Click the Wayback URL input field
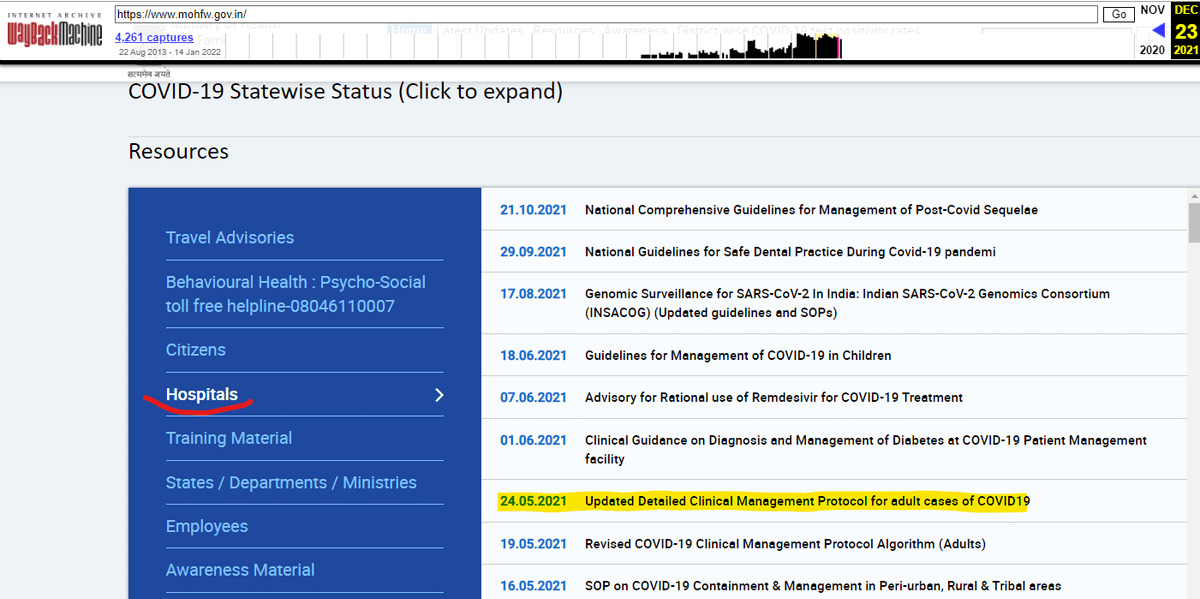The height and width of the screenshot is (599, 1200). pyautogui.click(x=605, y=14)
